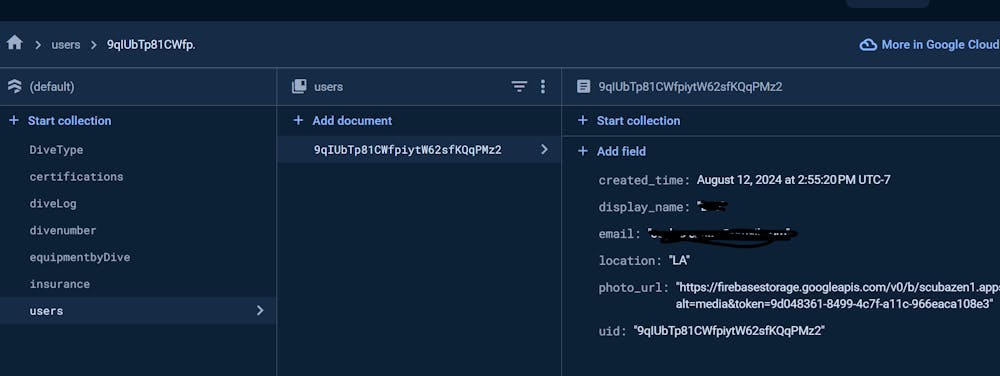
Task: Open More in Google Cloud link
Action: point(939,45)
